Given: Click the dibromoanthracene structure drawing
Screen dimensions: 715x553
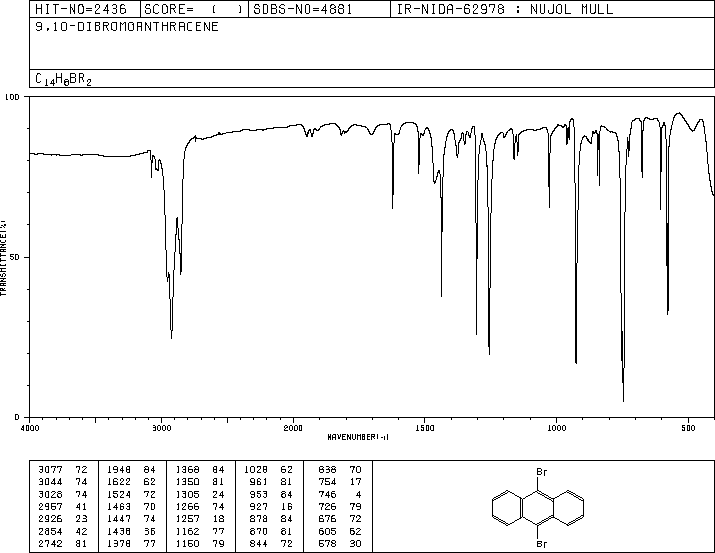Looking at the screenshot, I should pos(538,507).
